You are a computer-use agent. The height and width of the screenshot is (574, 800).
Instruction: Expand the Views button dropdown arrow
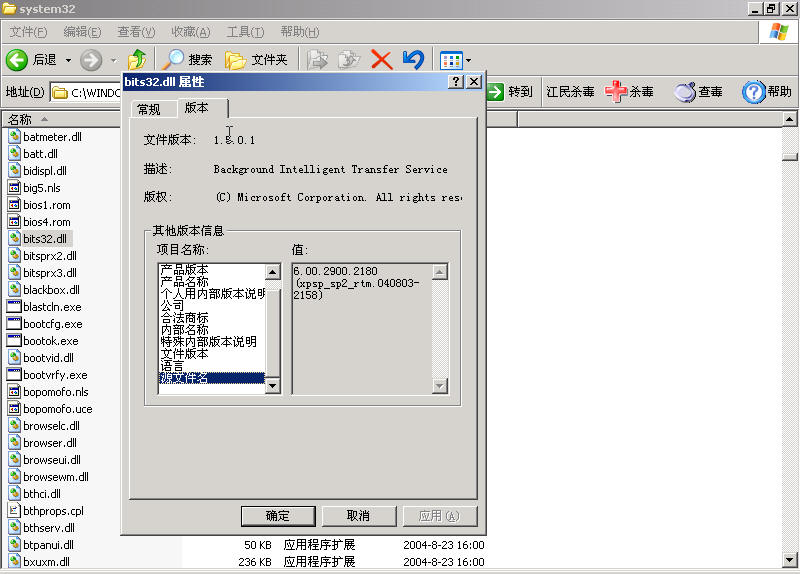468,61
